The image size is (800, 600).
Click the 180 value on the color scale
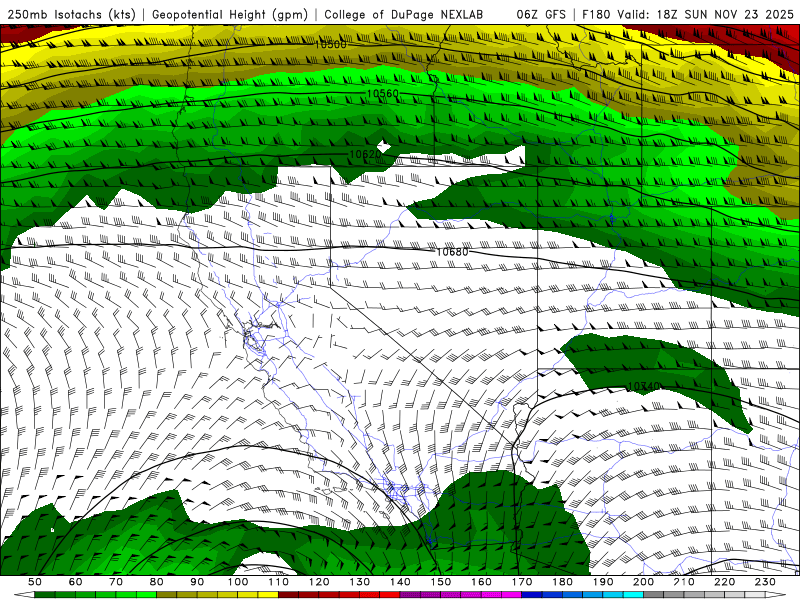562,582
